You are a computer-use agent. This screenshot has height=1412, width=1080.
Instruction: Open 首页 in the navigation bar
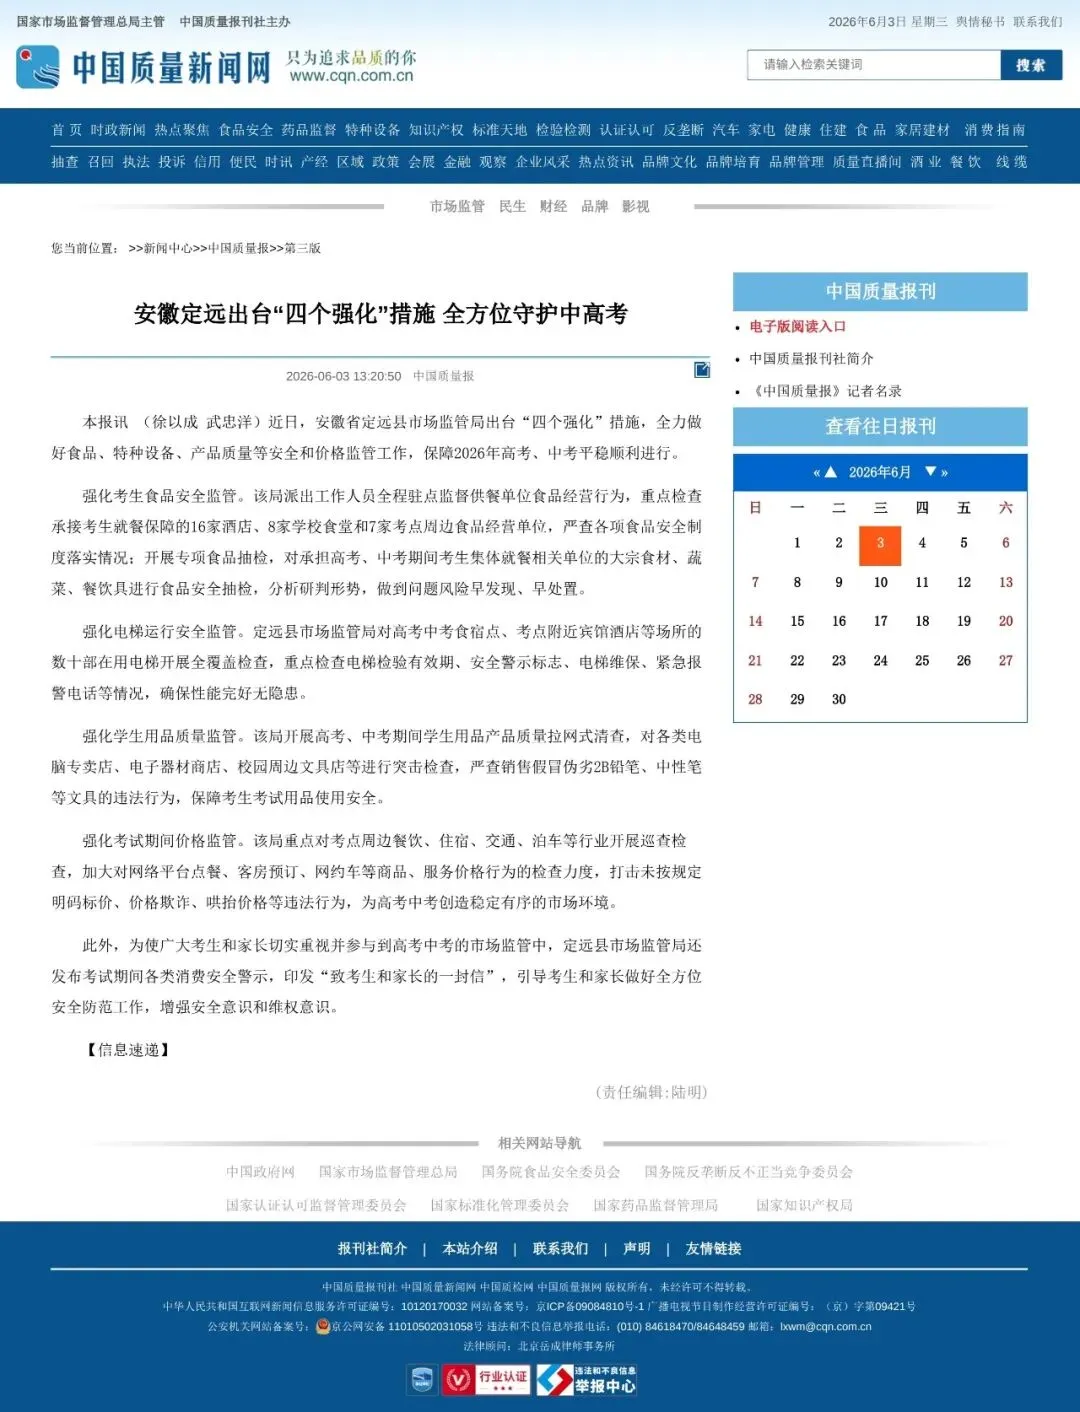click(67, 130)
